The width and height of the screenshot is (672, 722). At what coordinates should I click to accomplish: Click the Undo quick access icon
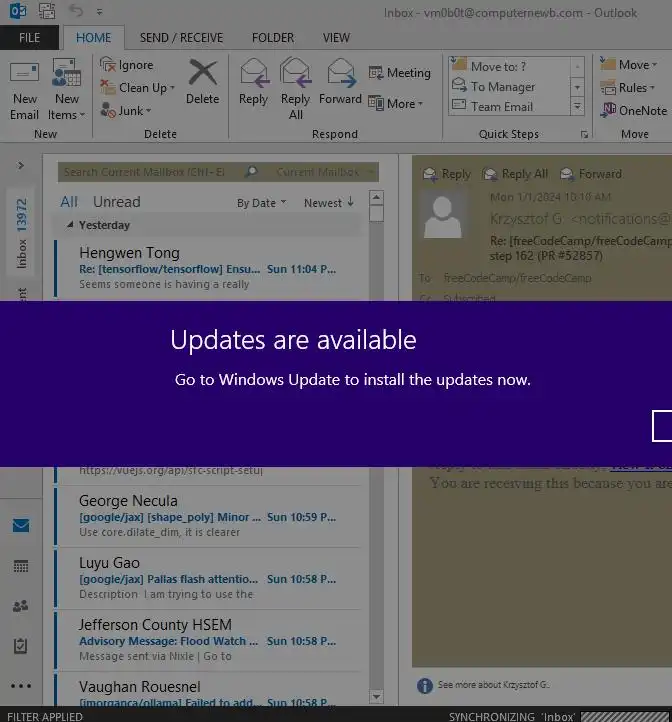tap(76, 11)
